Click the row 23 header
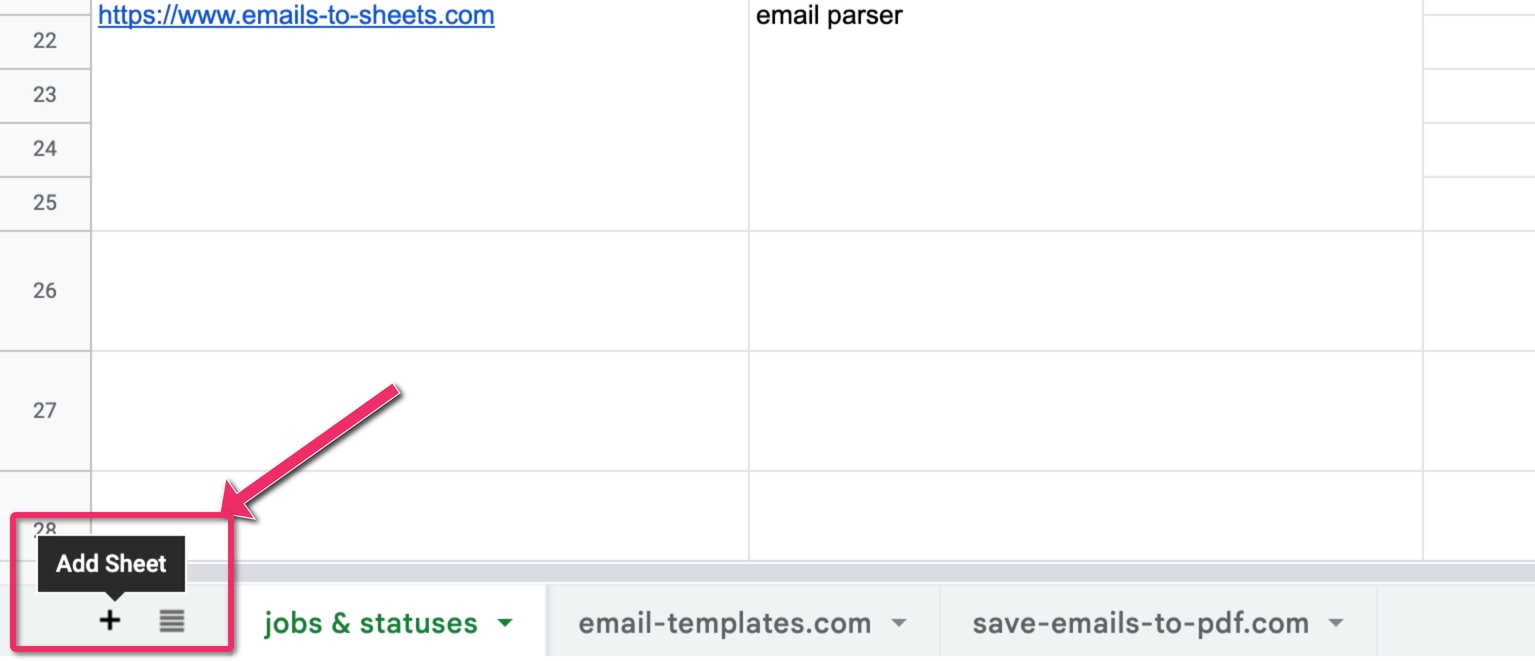The height and width of the screenshot is (661, 1535). pos(45,95)
